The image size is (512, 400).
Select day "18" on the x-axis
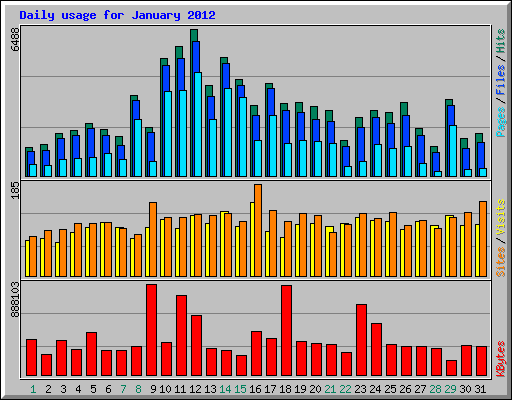[285, 389]
